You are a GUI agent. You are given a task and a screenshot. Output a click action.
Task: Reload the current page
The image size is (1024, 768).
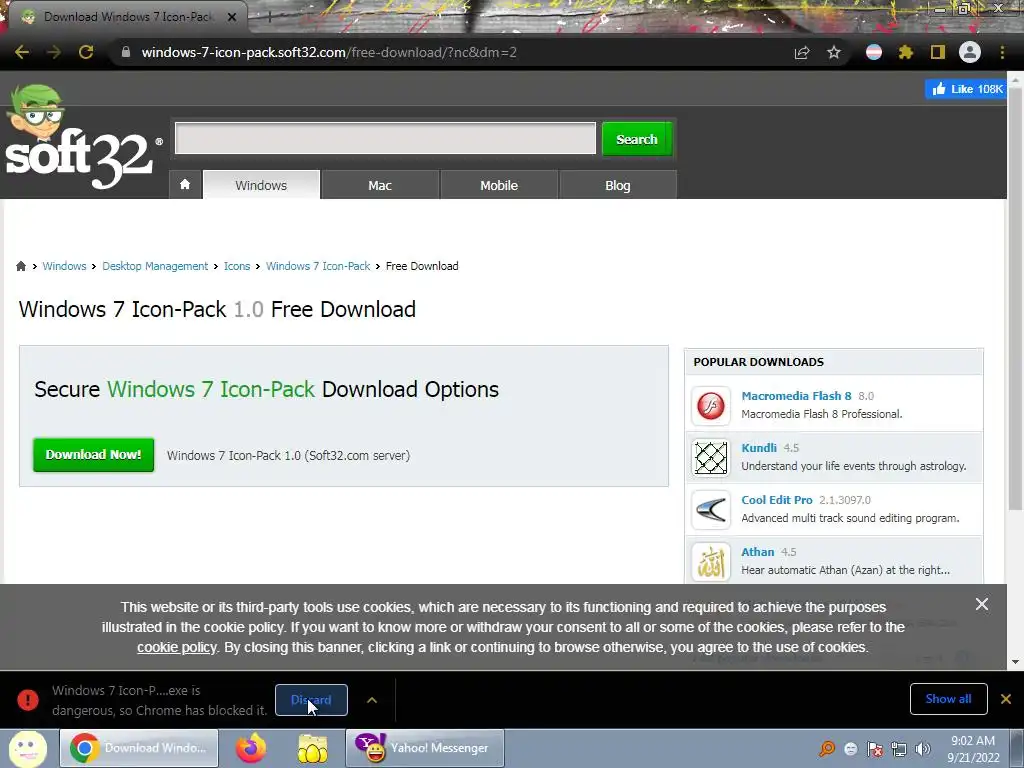coord(86,52)
